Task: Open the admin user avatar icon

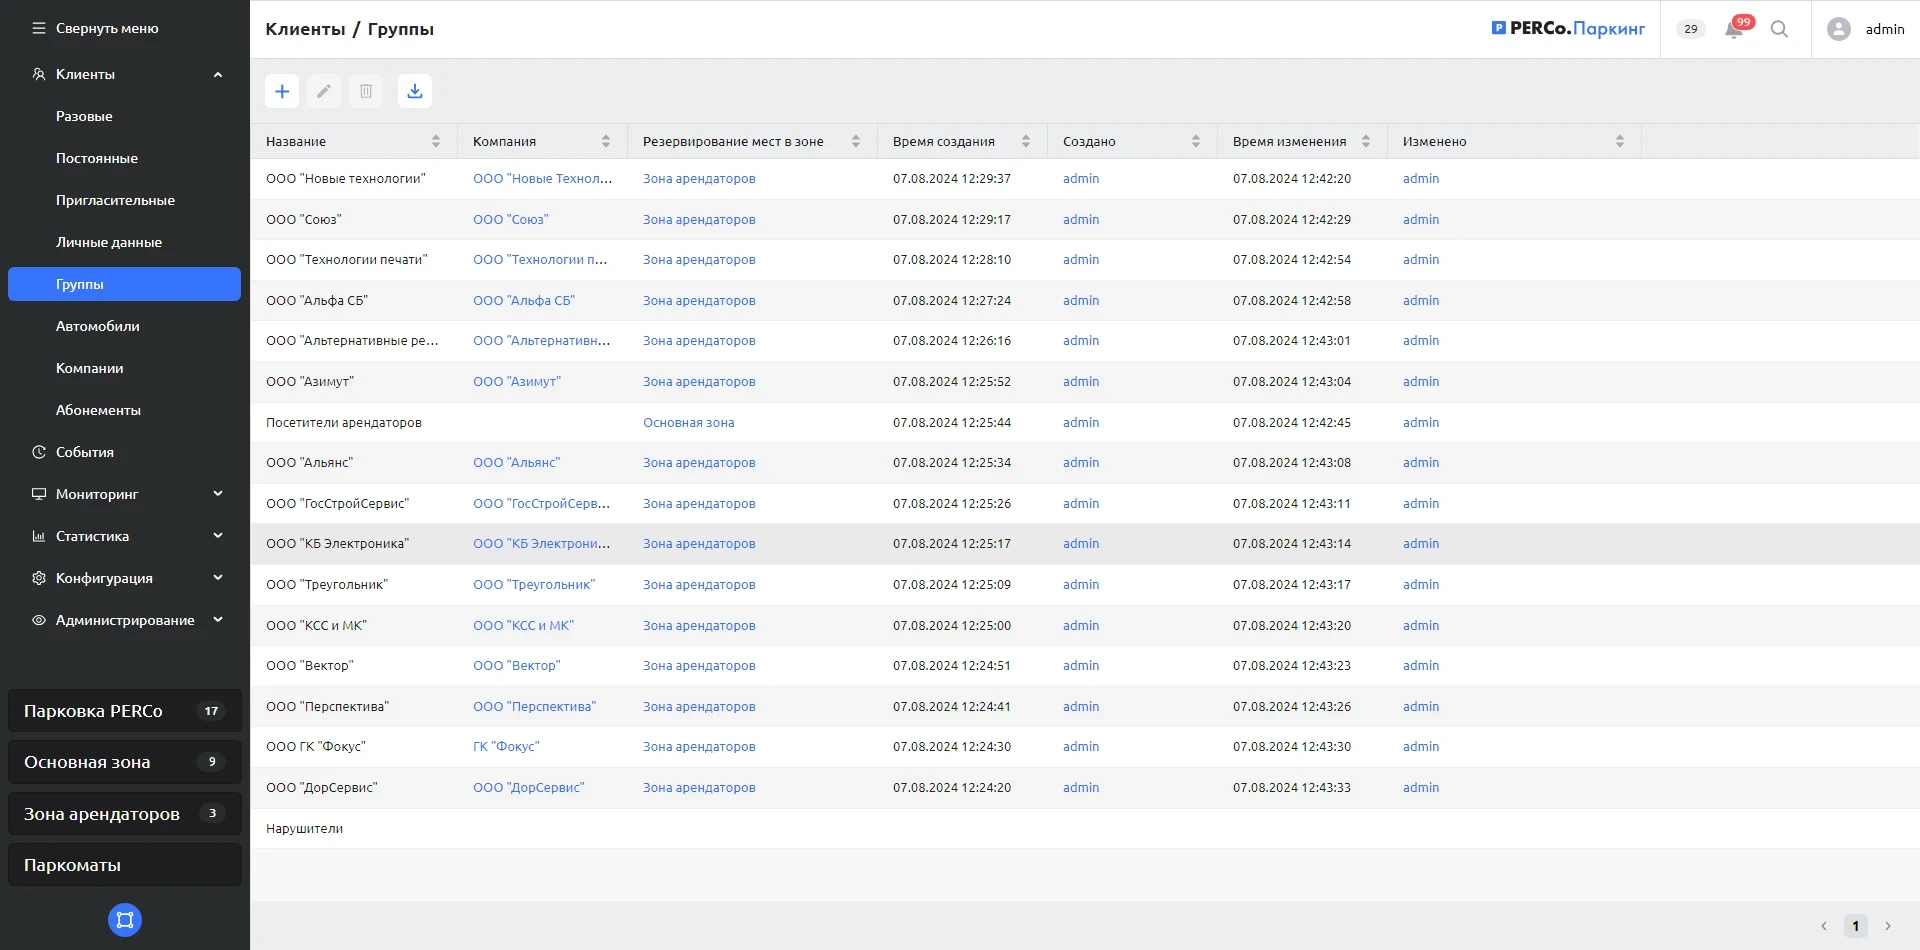Action: (x=1838, y=29)
